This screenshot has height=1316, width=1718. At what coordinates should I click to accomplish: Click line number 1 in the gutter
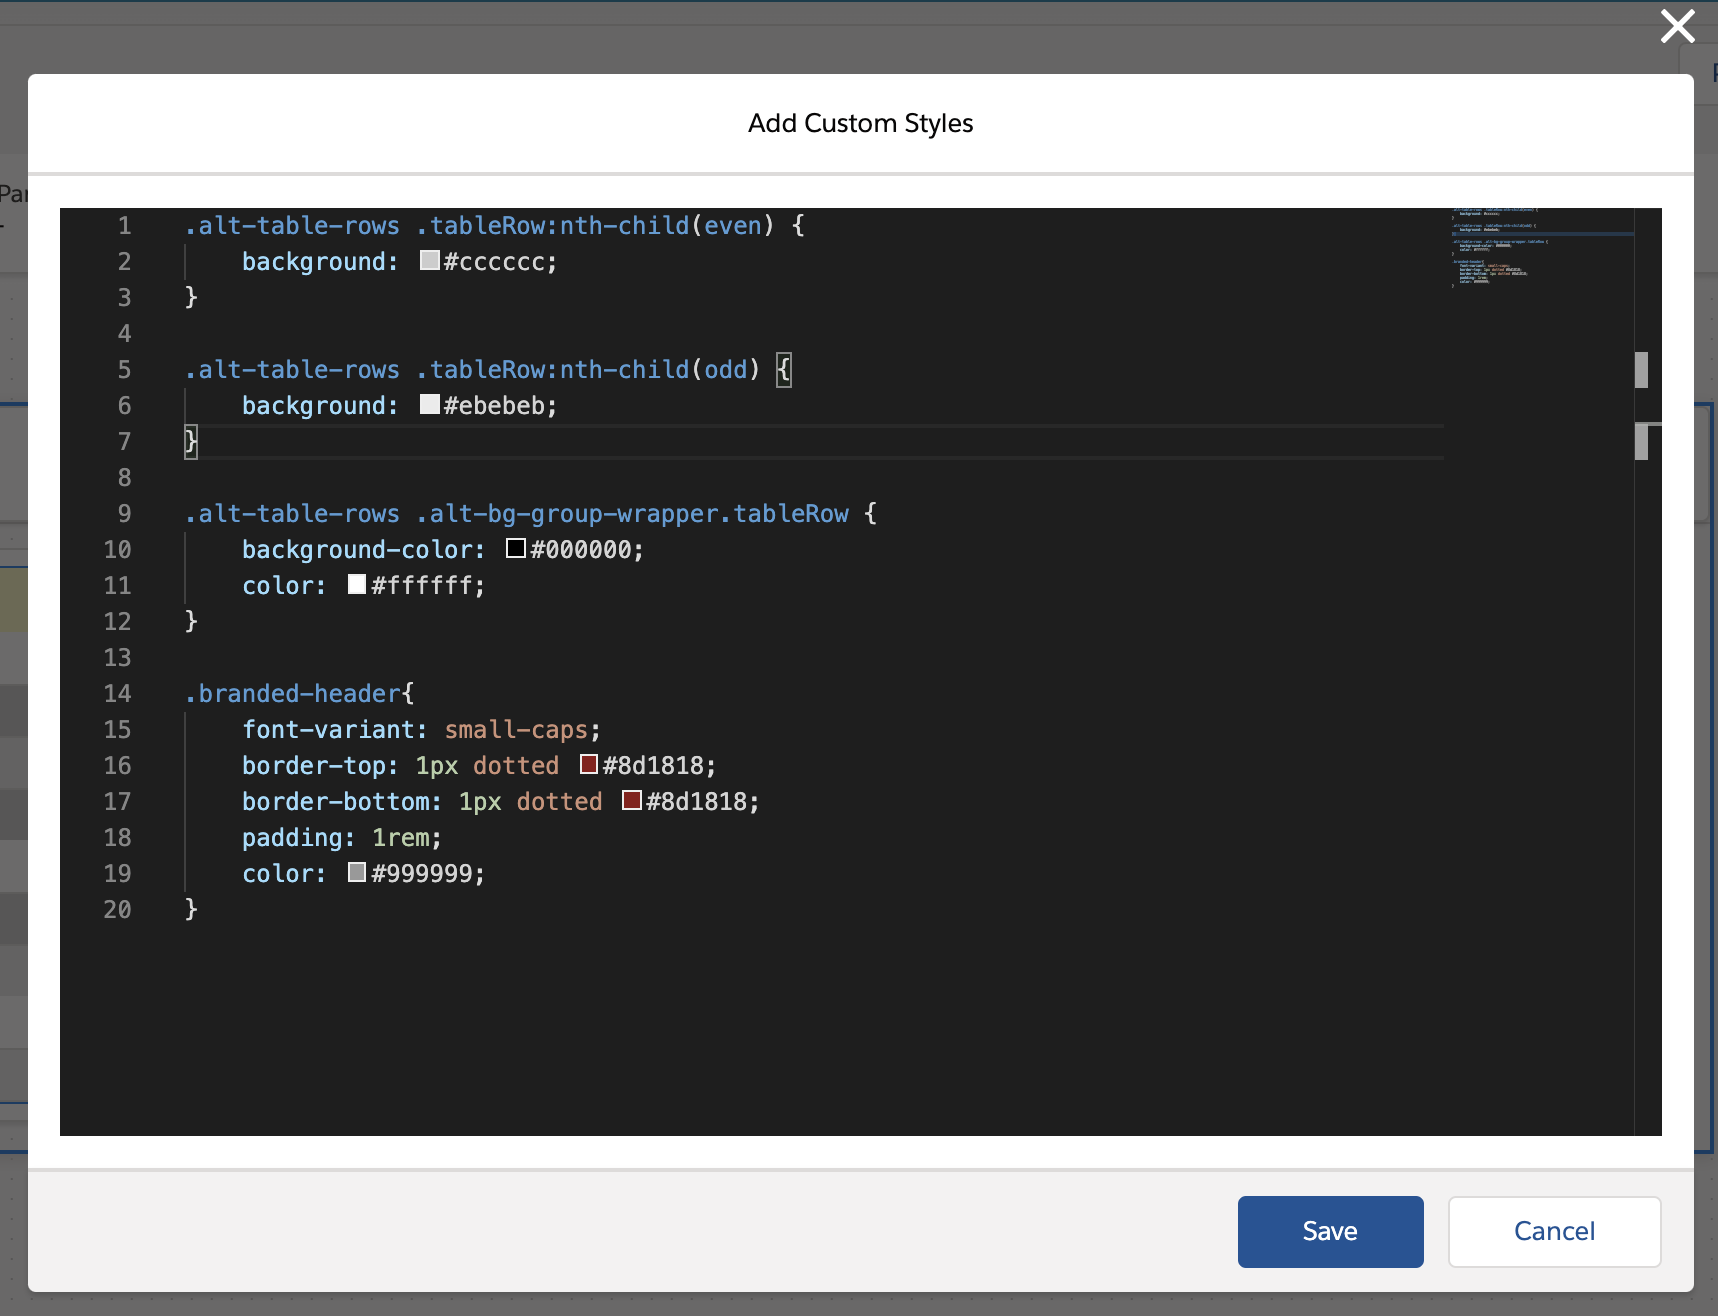tap(125, 226)
